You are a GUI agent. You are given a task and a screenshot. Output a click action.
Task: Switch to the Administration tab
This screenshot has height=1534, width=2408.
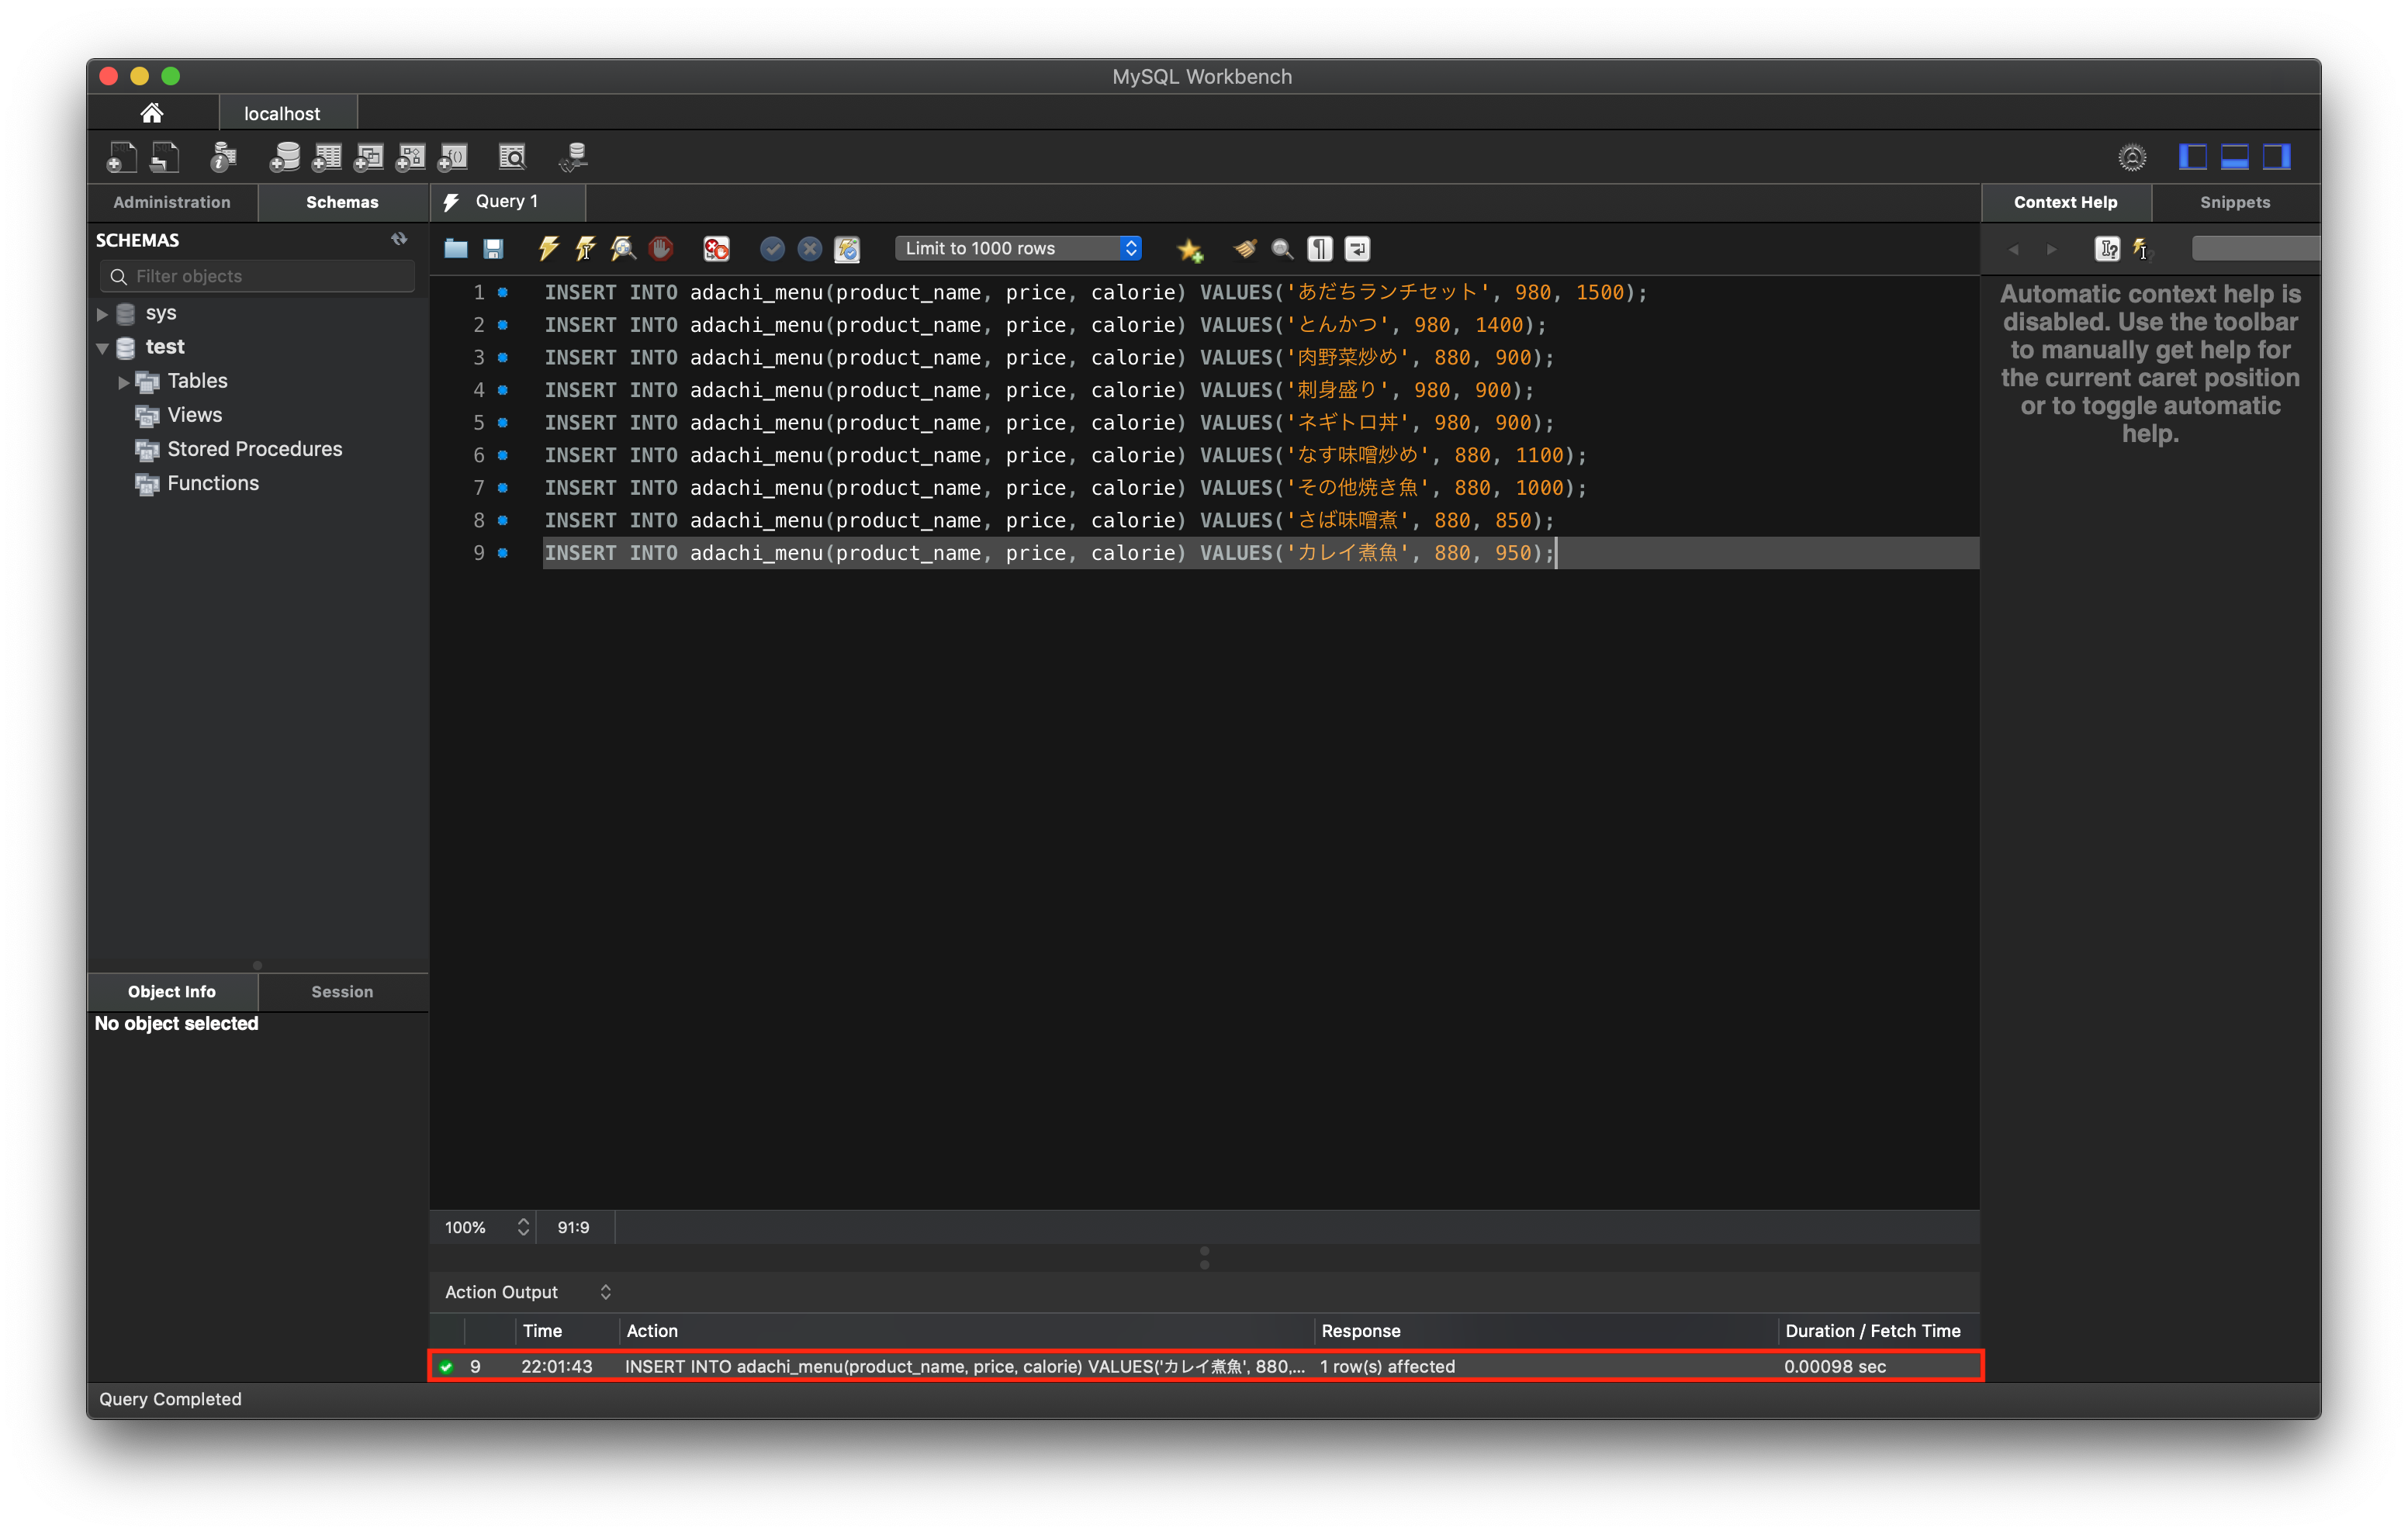[x=172, y=202]
